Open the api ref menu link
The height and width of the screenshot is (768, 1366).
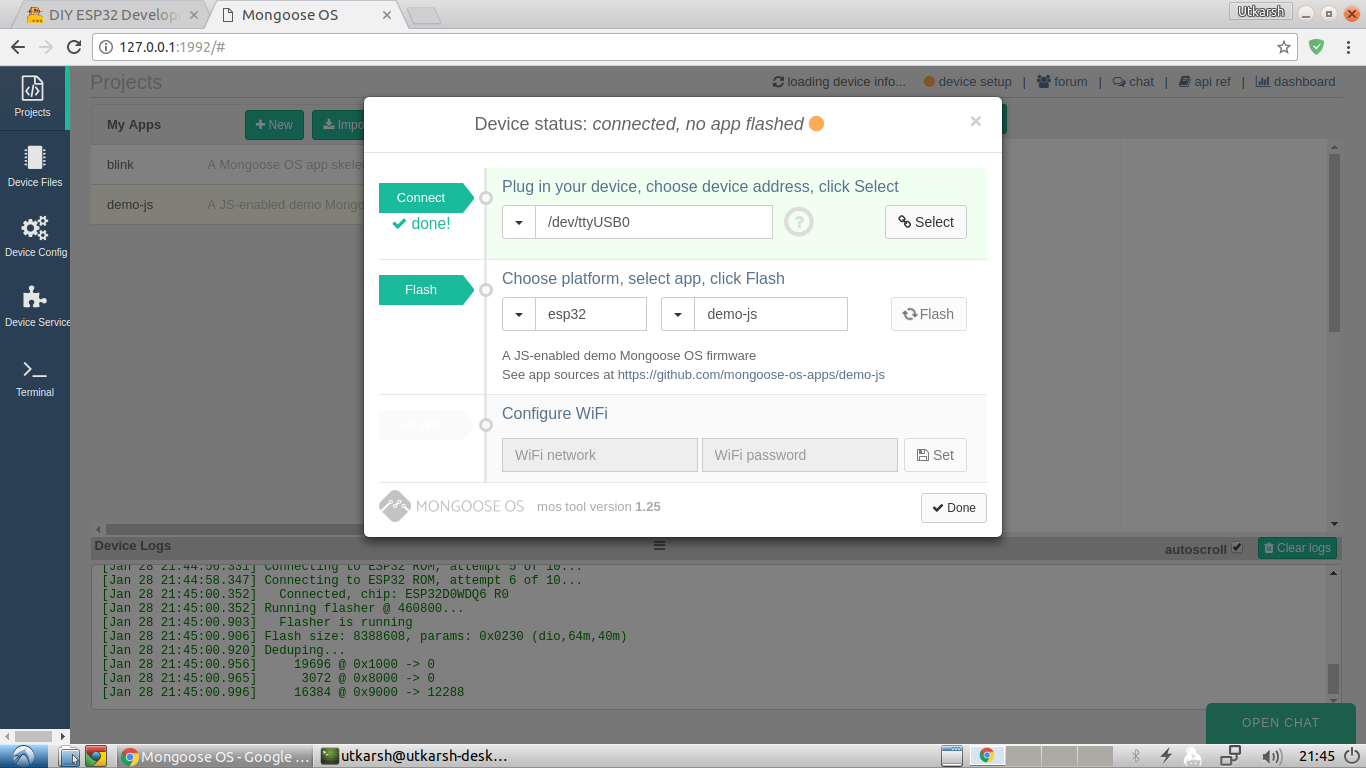pos(1205,82)
